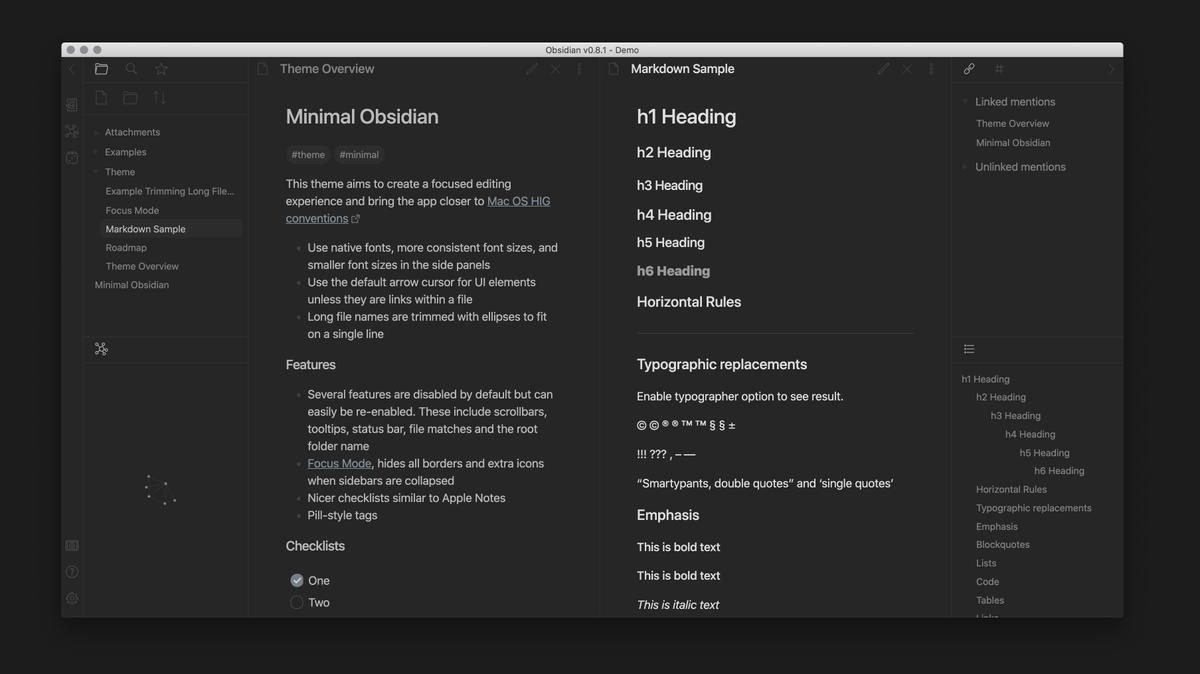Click the local graph pane icon
The width and height of the screenshot is (1200, 674).
tap(101, 349)
